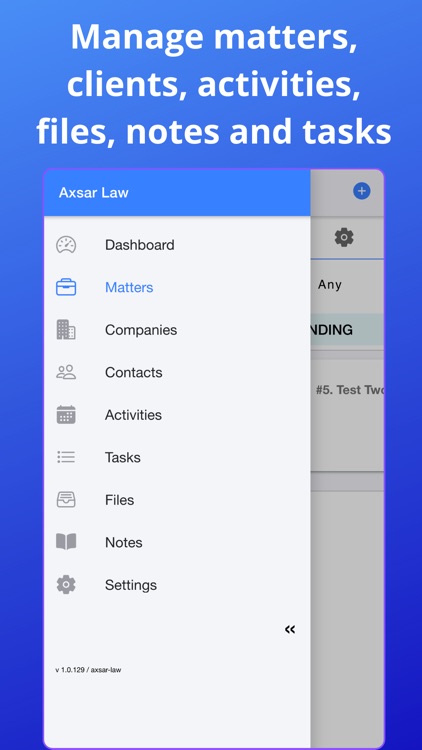Collapse sidebar with double chevron
The image size is (422, 750).
pos(290,629)
